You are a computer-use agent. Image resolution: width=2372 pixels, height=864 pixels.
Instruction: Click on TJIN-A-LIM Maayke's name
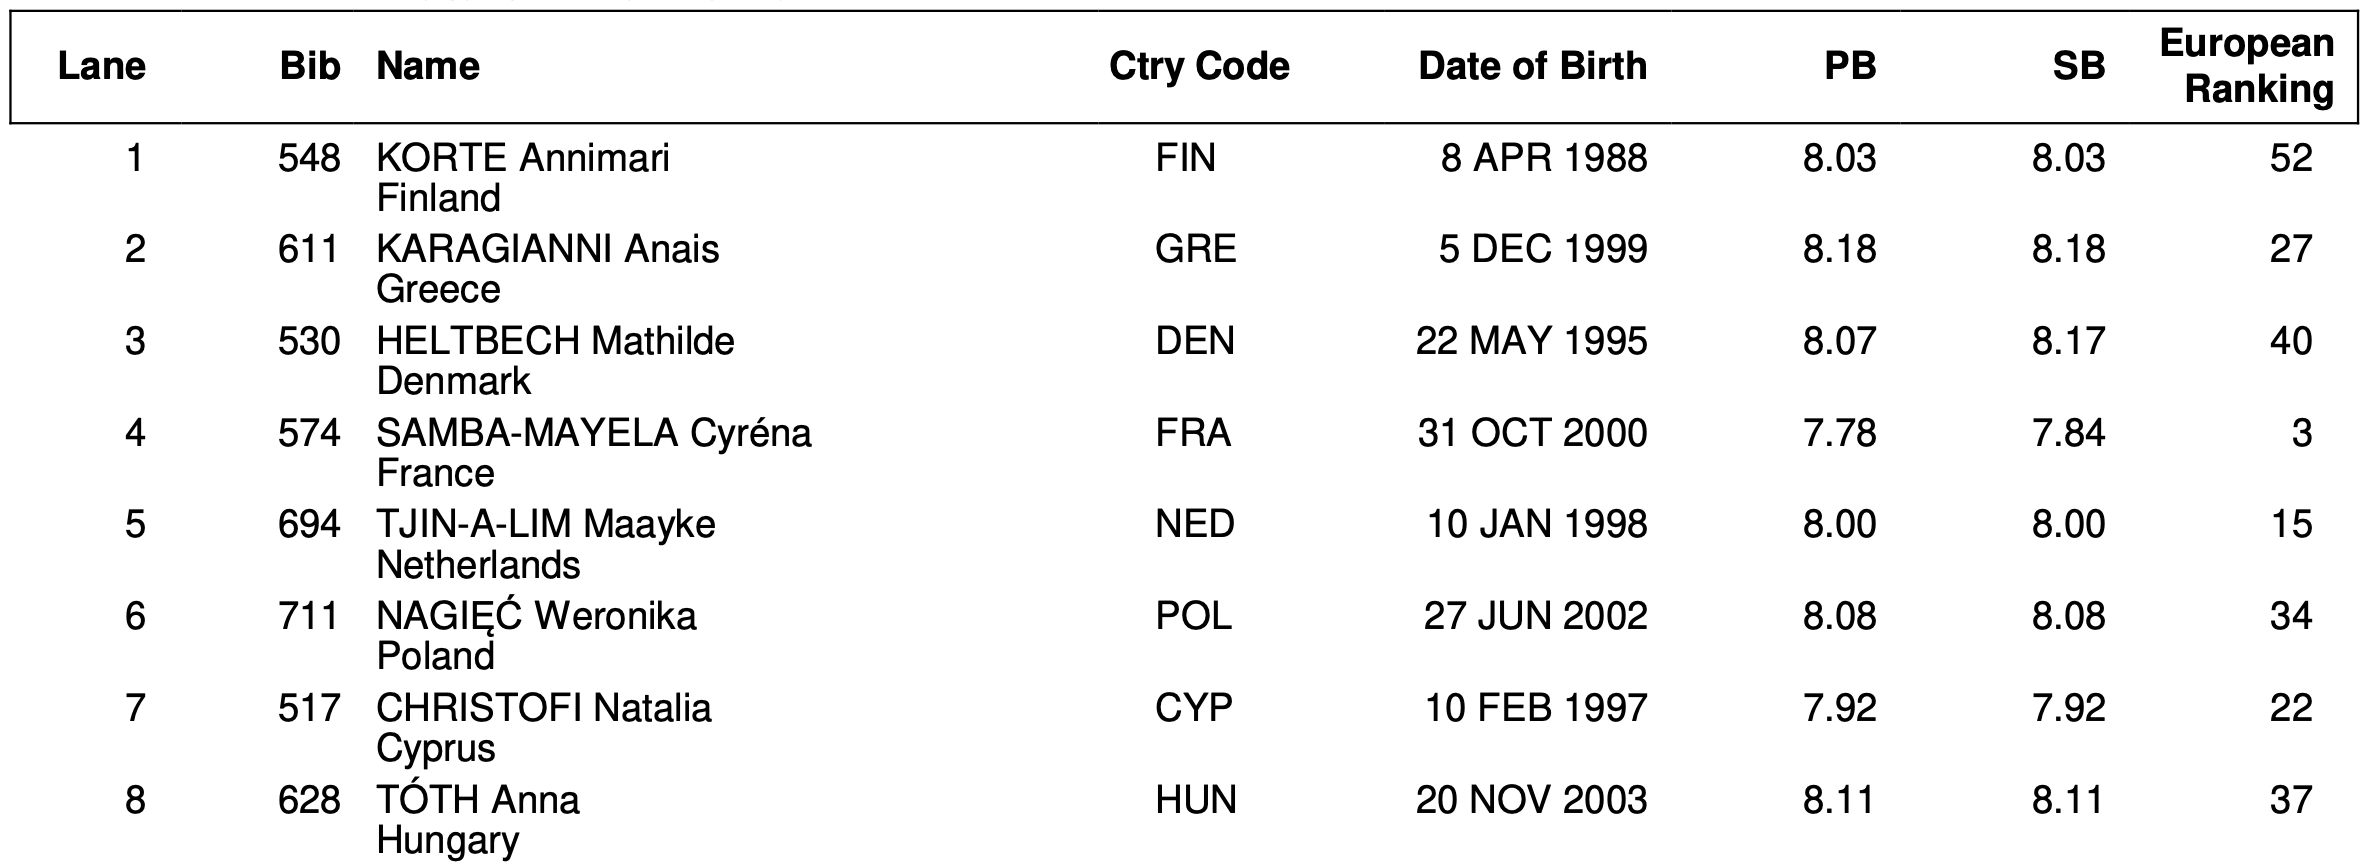(x=546, y=525)
